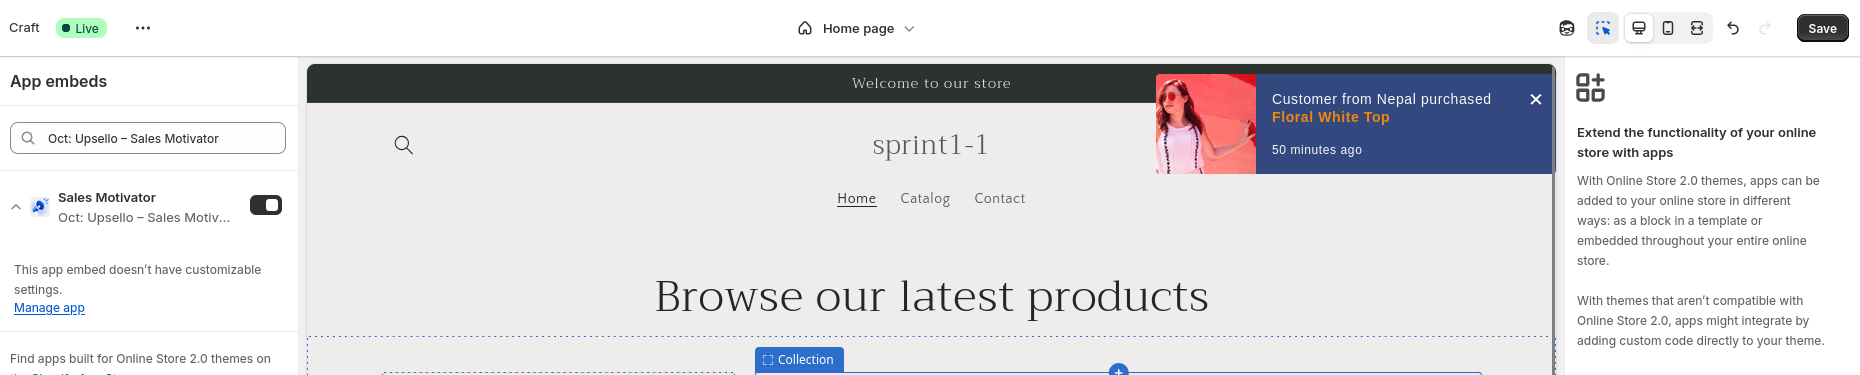Click the App embeds panel heading
Screen dimensions: 1860x375
pos(58,82)
